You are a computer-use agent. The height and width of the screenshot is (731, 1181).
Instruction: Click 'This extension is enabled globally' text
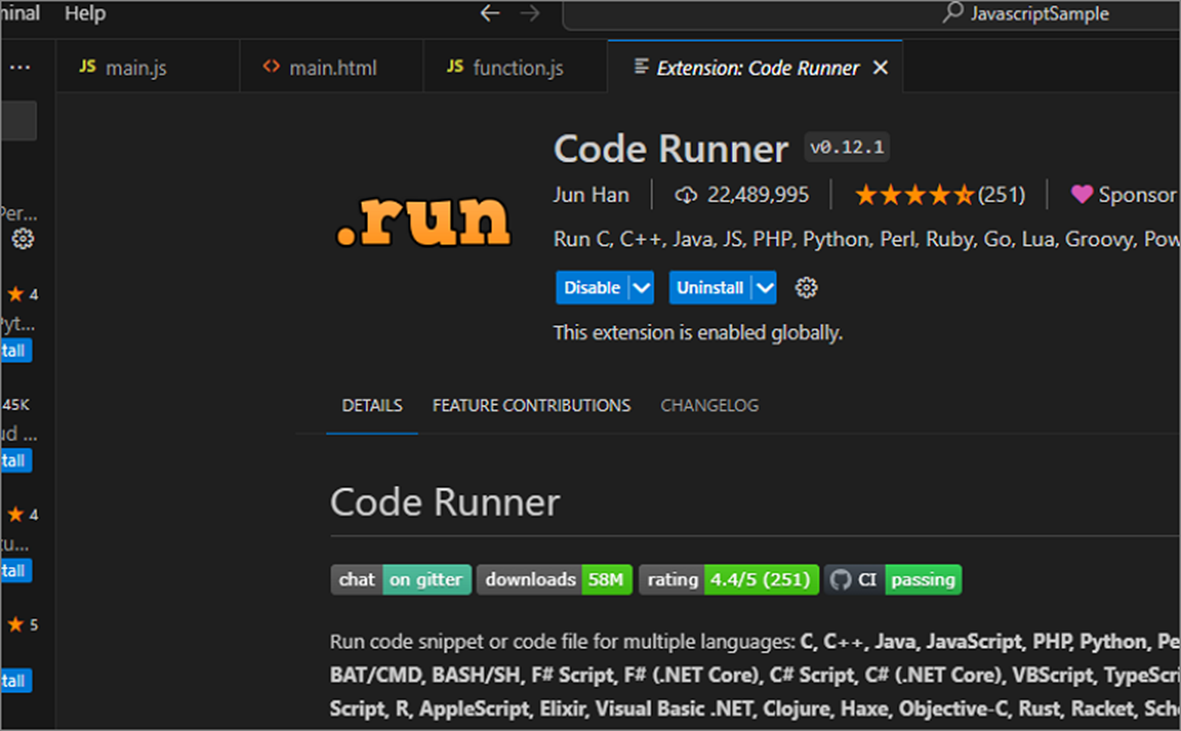click(x=697, y=333)
